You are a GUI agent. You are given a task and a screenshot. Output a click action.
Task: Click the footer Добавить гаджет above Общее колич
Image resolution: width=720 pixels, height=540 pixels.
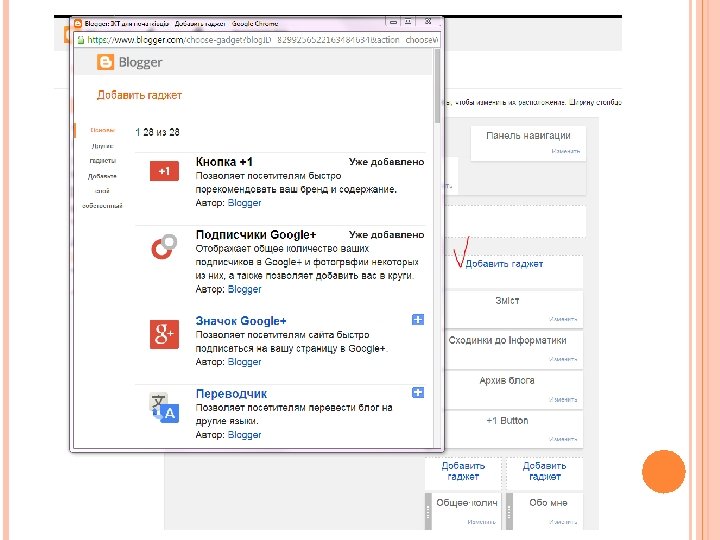[x=463, y=471]
